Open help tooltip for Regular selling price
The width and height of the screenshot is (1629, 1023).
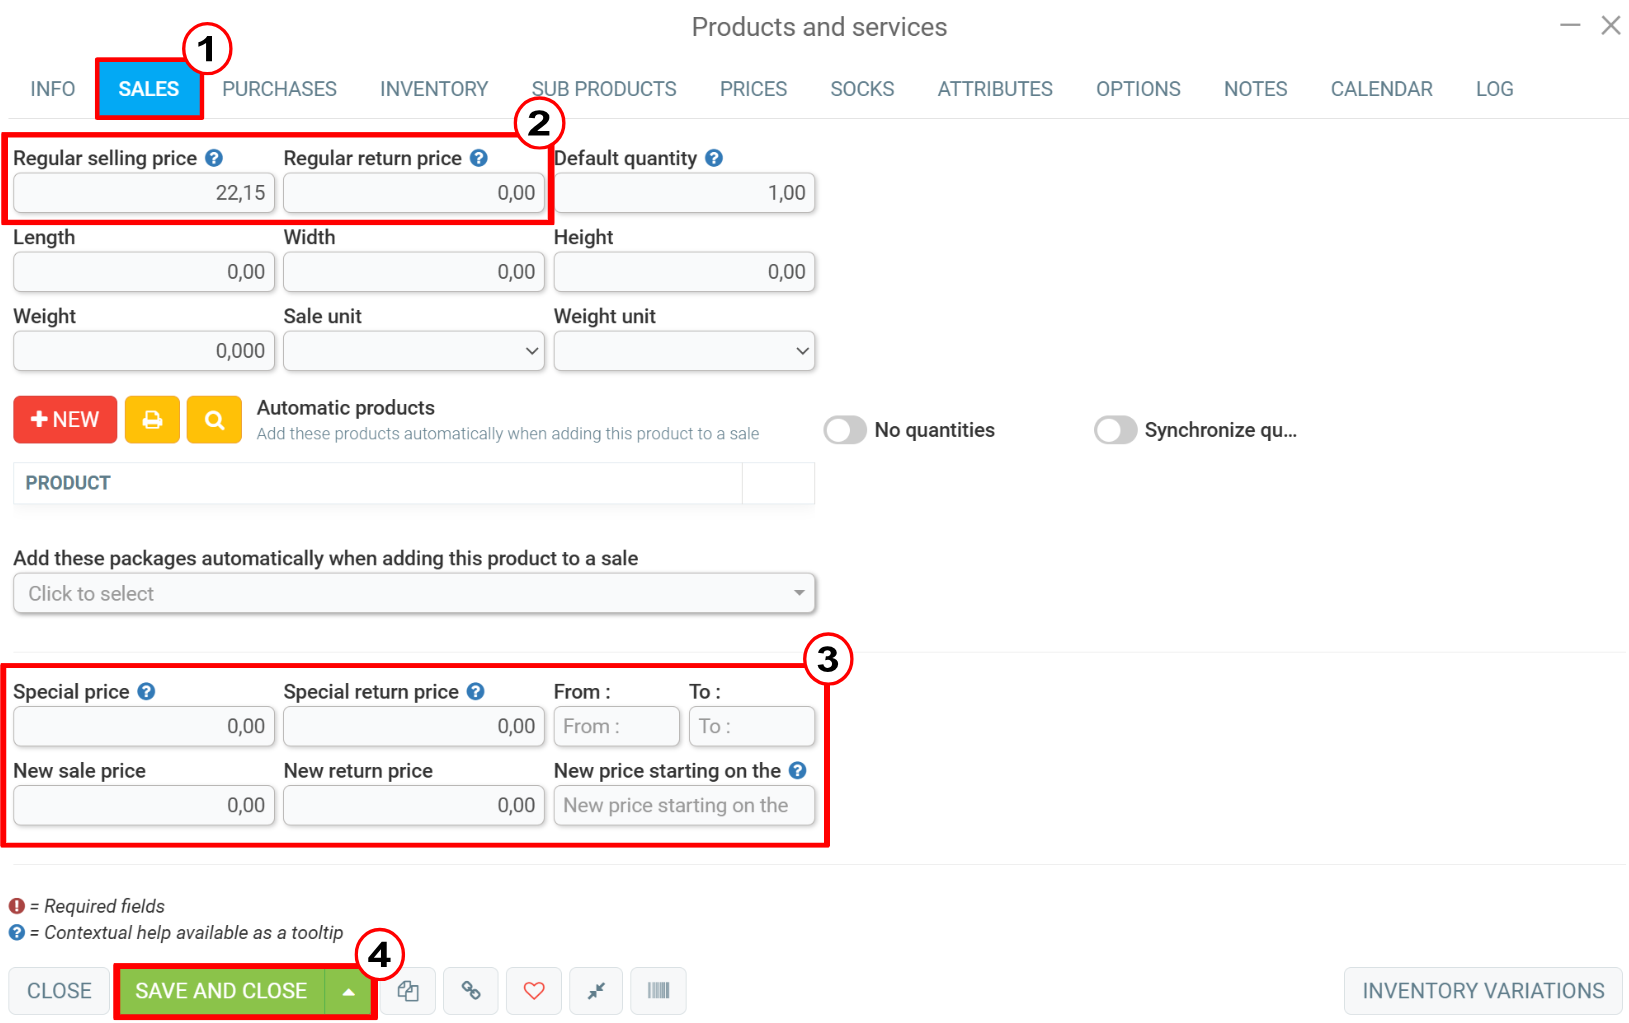(214, 158)
